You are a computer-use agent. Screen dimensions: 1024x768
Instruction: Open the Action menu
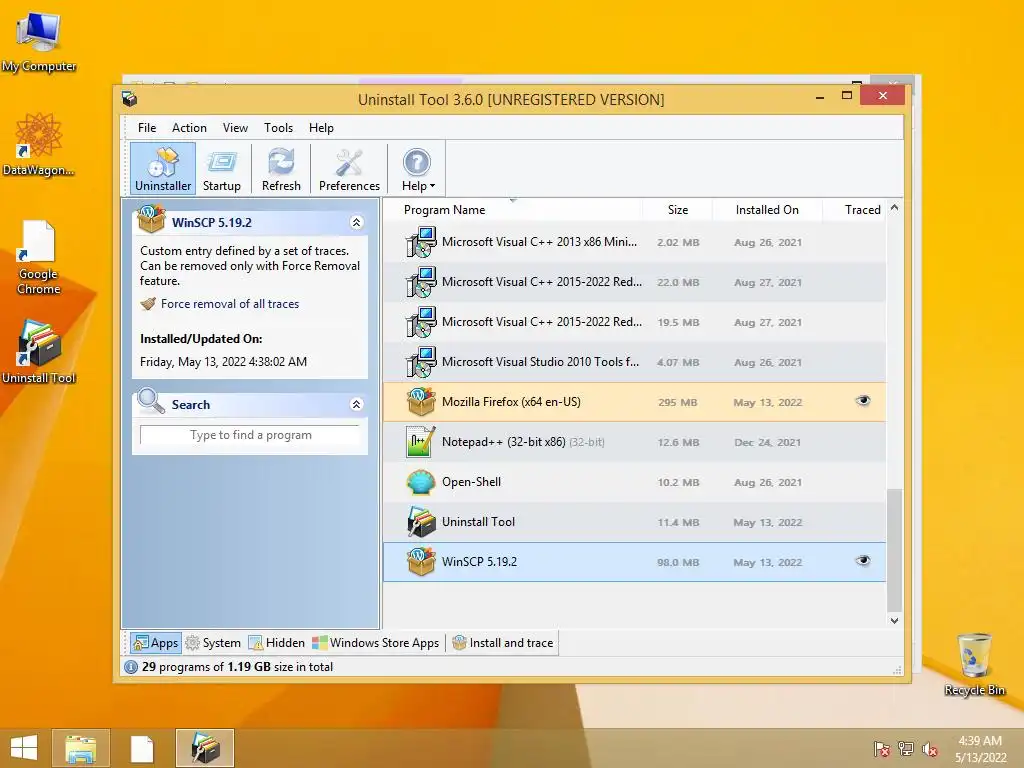click(x=189, y=128)
